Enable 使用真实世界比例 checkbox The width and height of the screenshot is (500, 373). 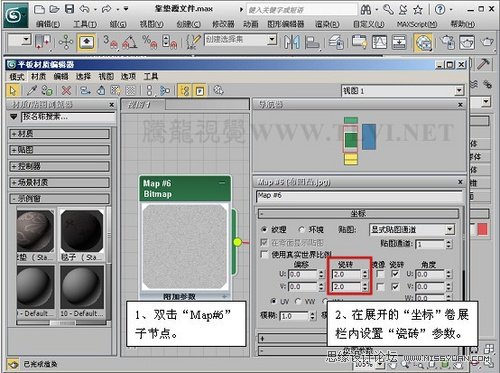264,255
